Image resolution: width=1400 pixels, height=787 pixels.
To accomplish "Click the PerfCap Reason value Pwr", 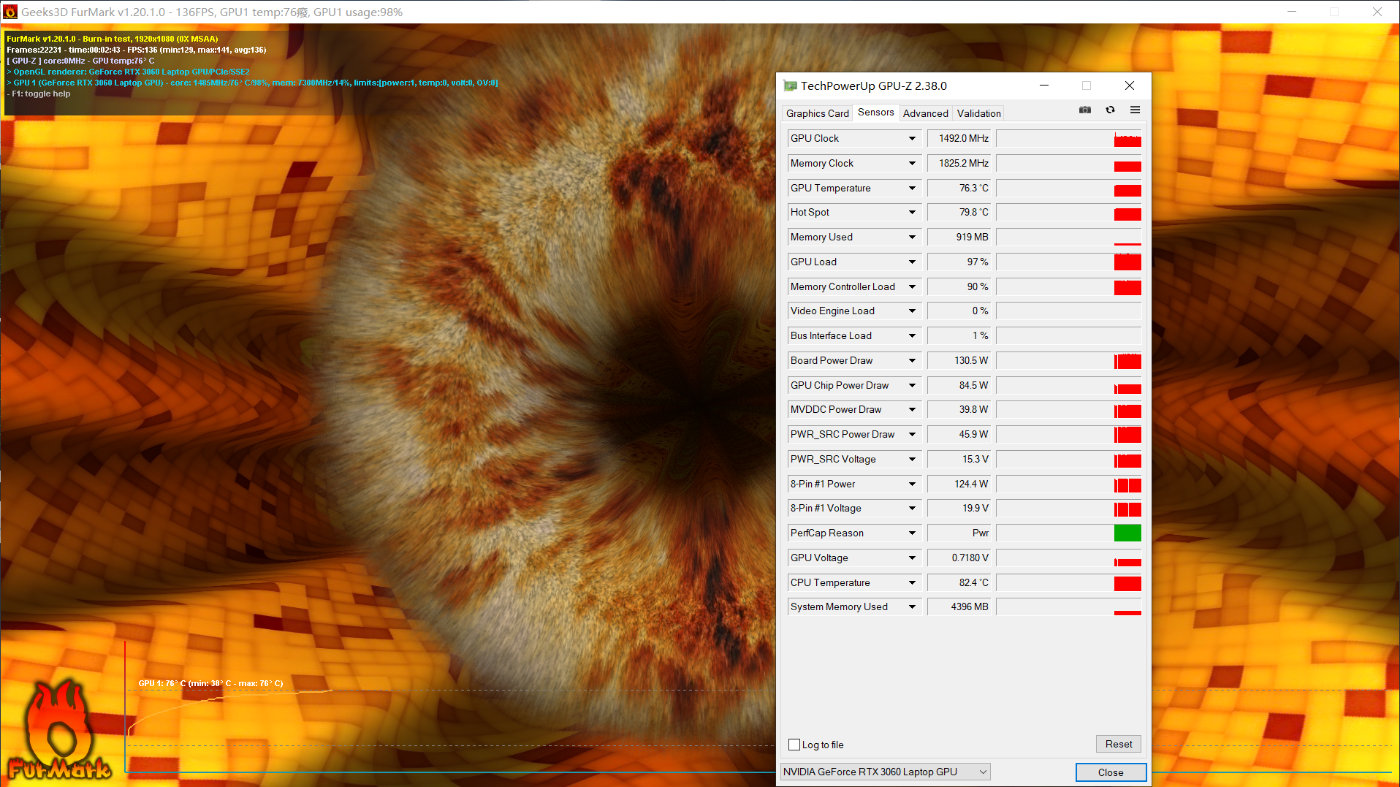I will (x=959, y=533).
